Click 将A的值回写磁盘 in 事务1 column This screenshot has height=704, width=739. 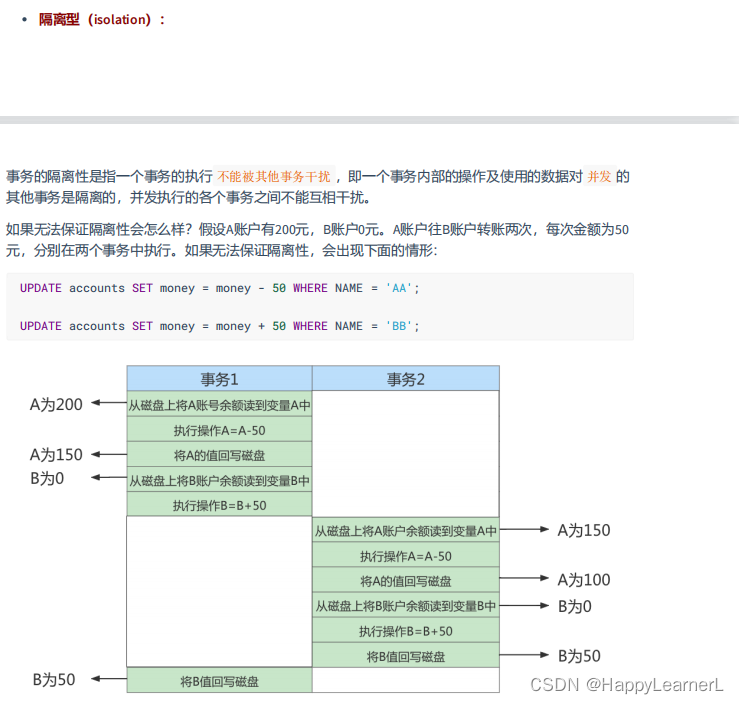click(x=220, y=455)
